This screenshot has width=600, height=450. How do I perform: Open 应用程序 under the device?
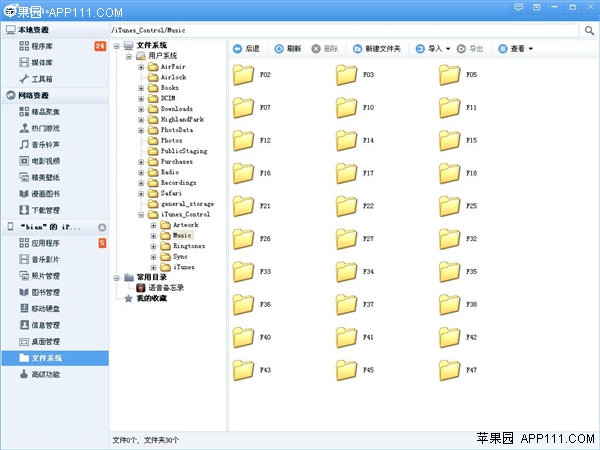(55, 243)
